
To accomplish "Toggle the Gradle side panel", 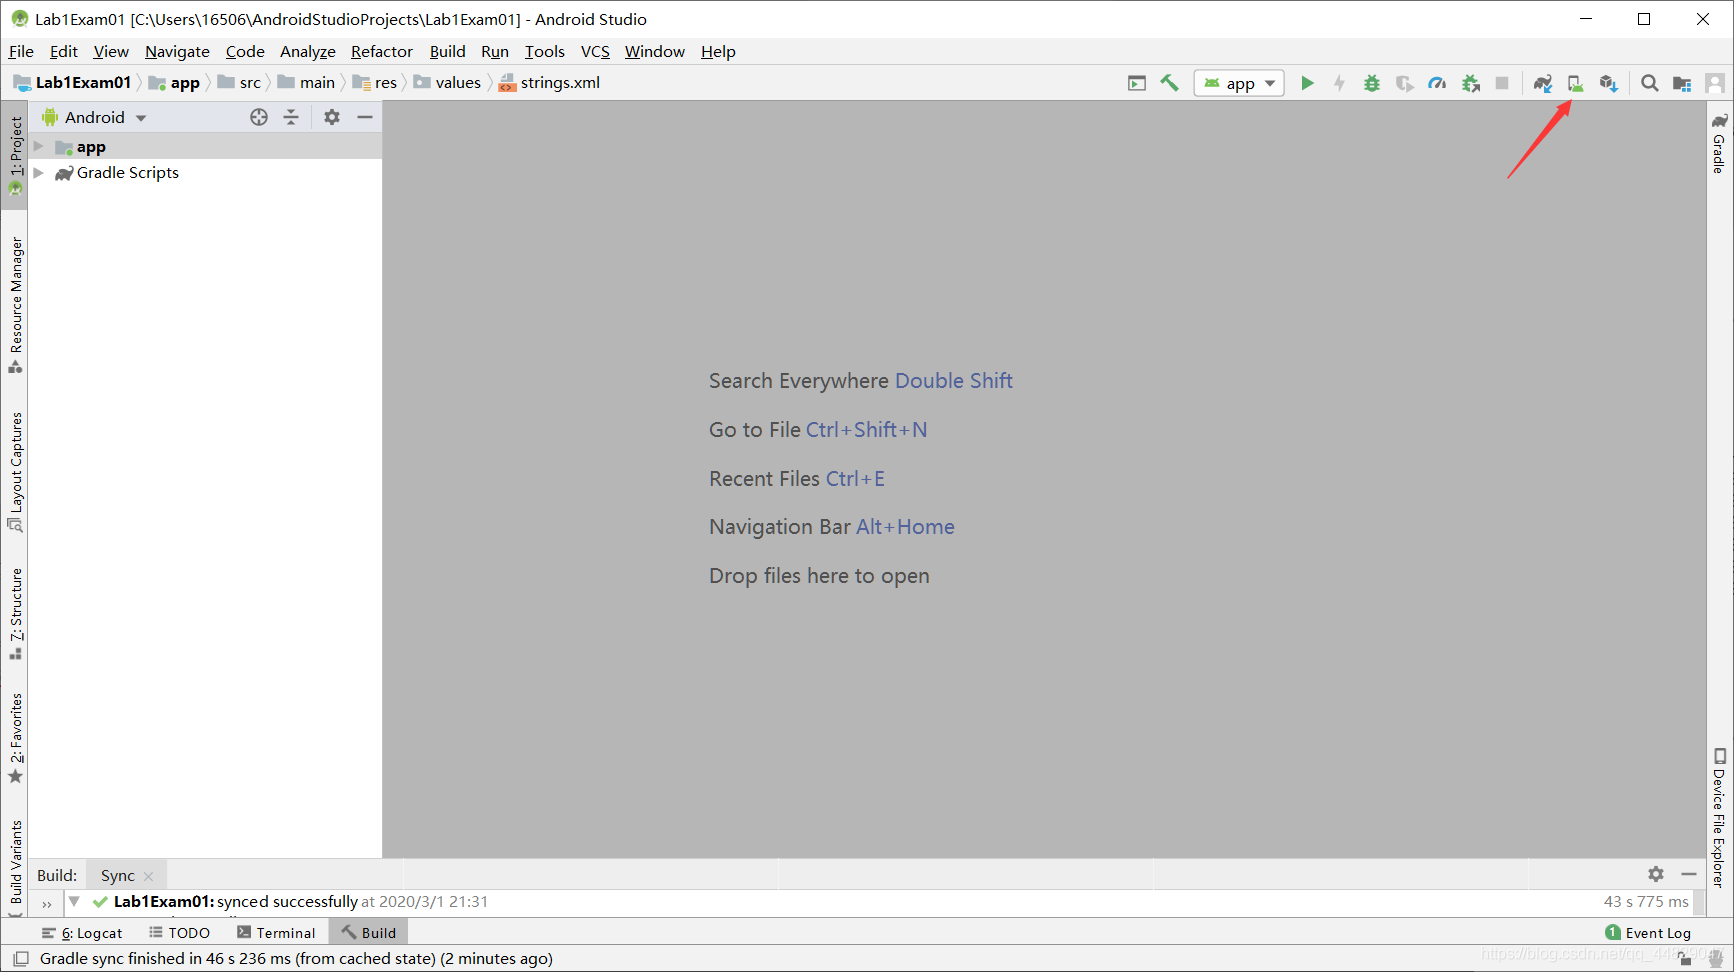I will pyautogui.click(x=1719, y=143).
